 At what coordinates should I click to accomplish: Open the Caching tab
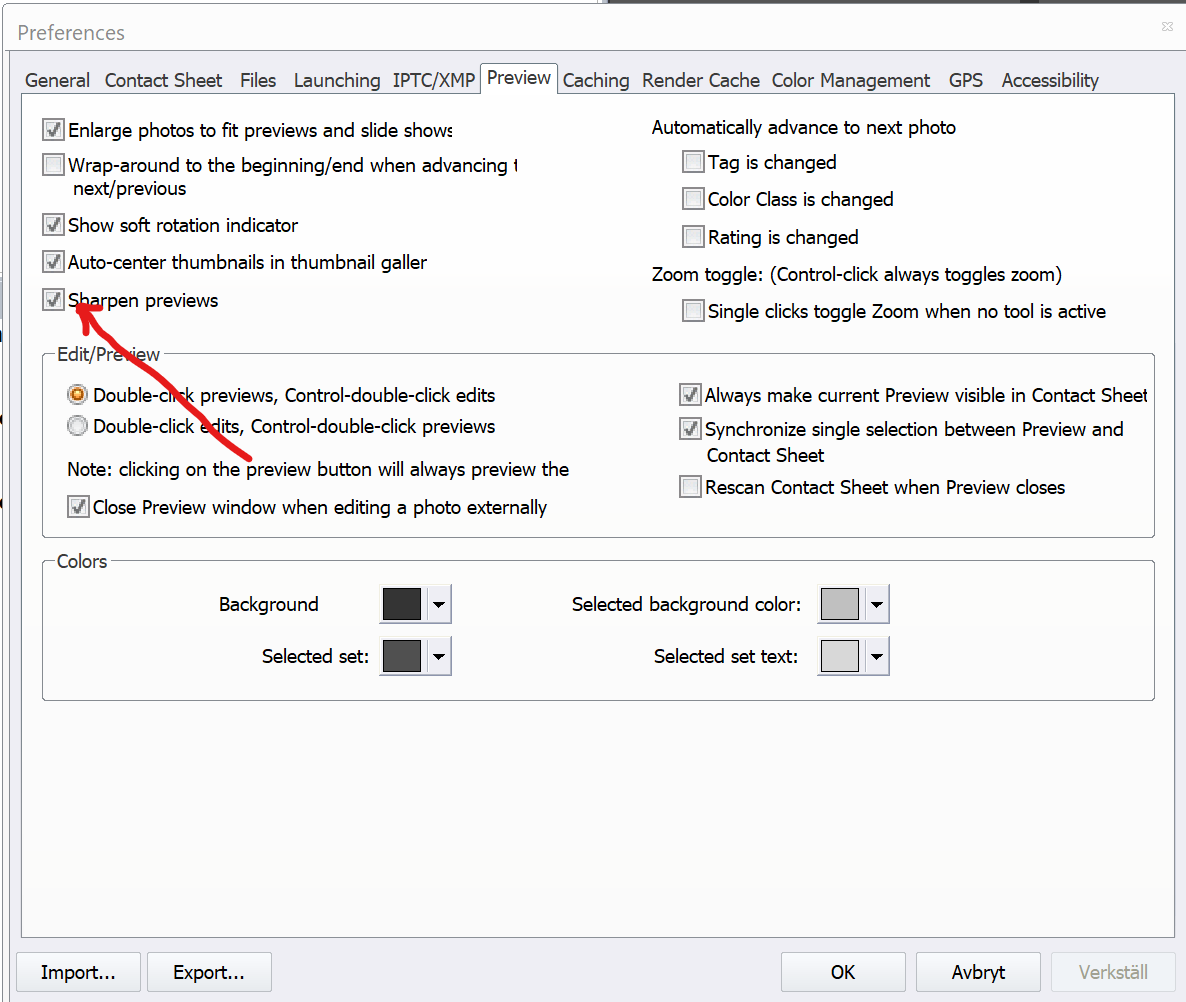596,80
